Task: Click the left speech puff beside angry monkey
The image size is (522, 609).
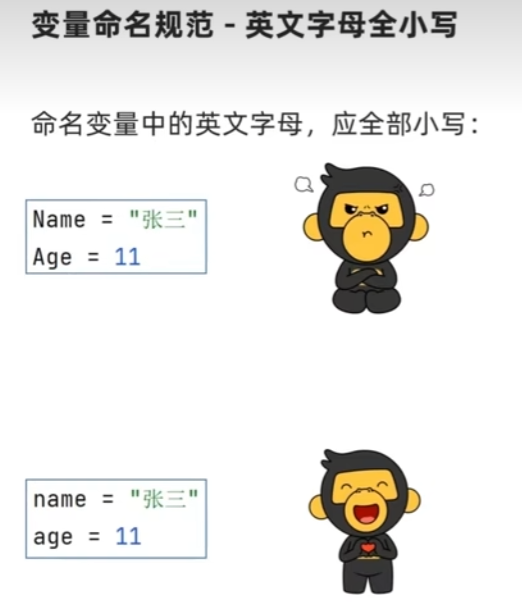Action: [304, 185]
